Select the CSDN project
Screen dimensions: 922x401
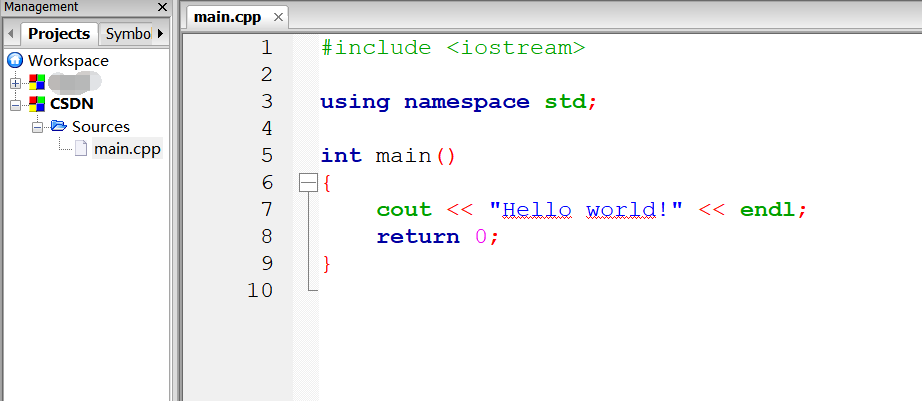72,103
